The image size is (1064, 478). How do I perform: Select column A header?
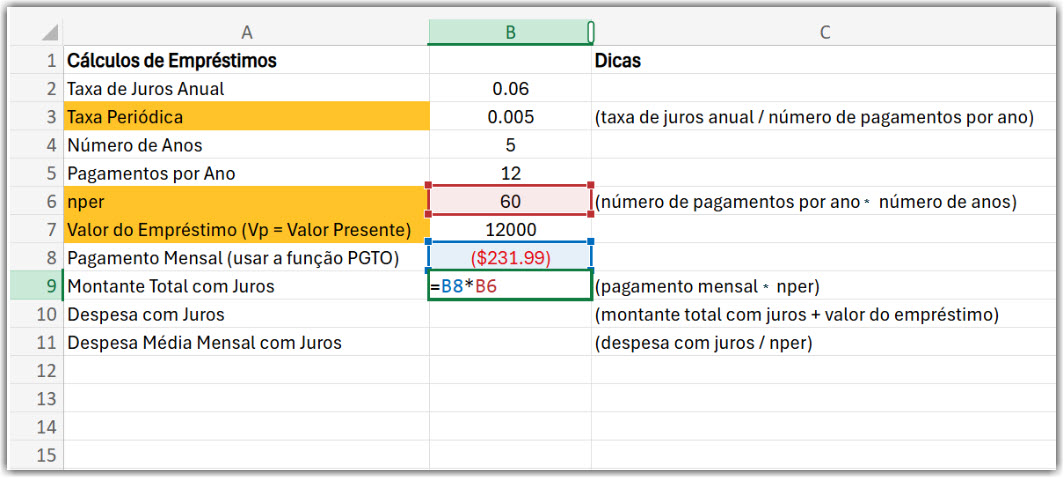point(246,32)
